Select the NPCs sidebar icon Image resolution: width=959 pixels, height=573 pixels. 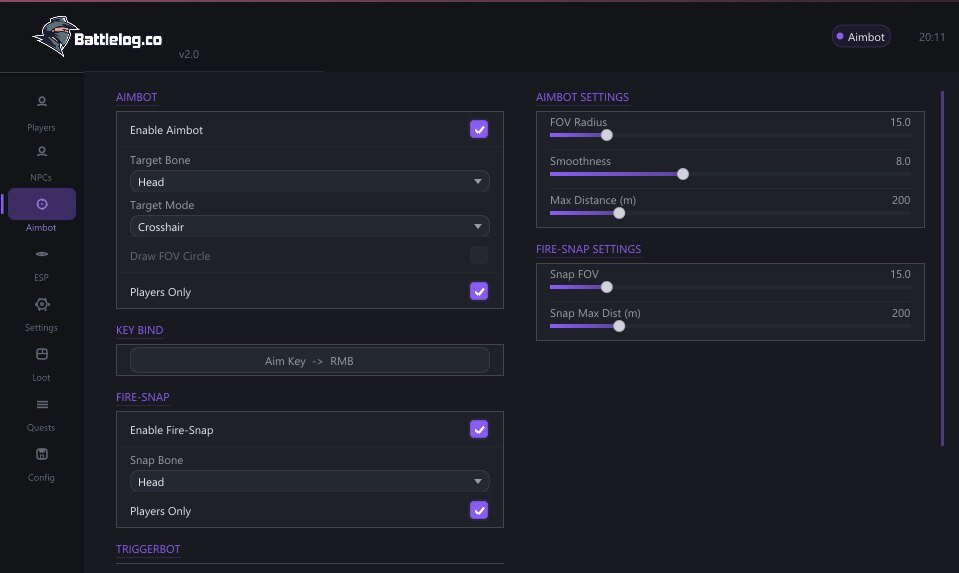[42, 152]
